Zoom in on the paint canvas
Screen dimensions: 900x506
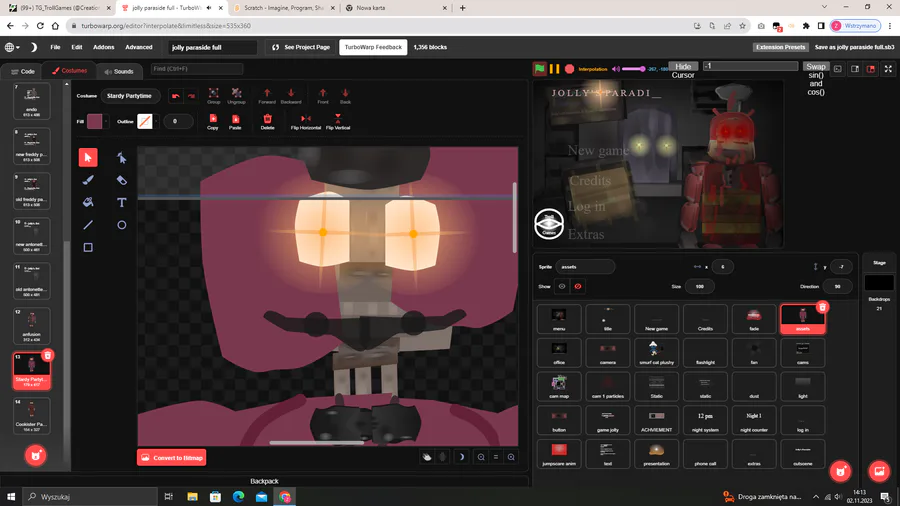pos(511,457)
